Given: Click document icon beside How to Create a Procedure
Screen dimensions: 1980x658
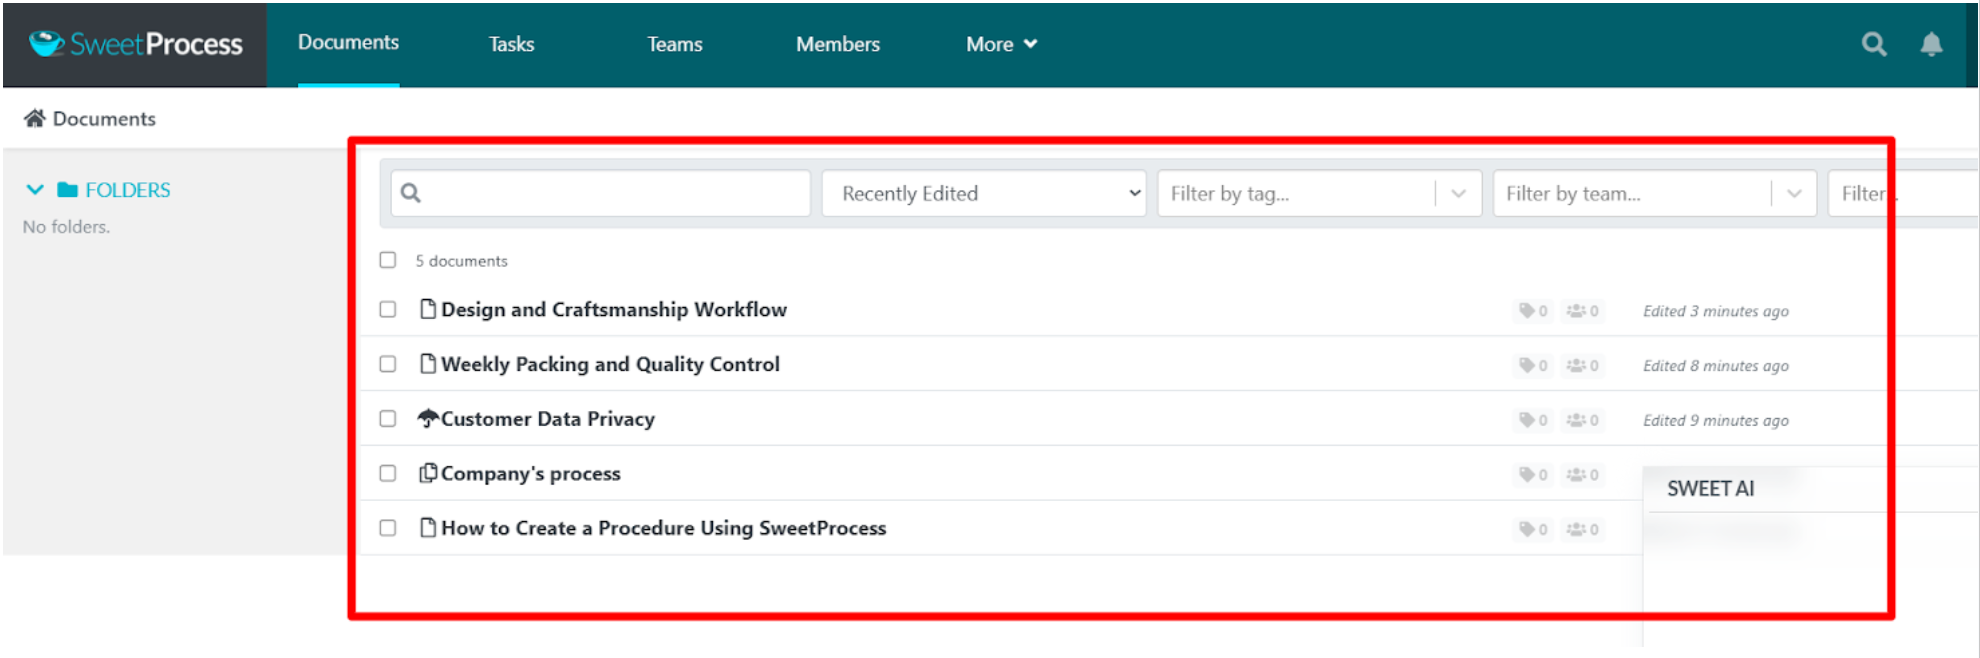Looking at the screenshot, I should [x=428, y=527].
